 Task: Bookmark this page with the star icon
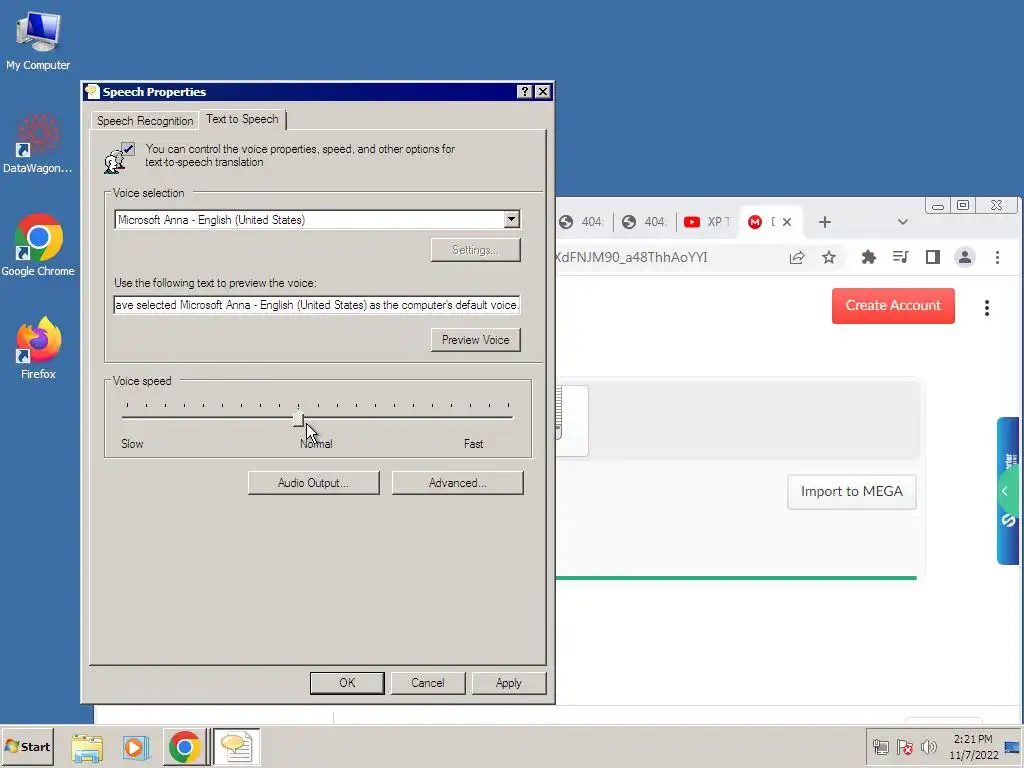829,257
